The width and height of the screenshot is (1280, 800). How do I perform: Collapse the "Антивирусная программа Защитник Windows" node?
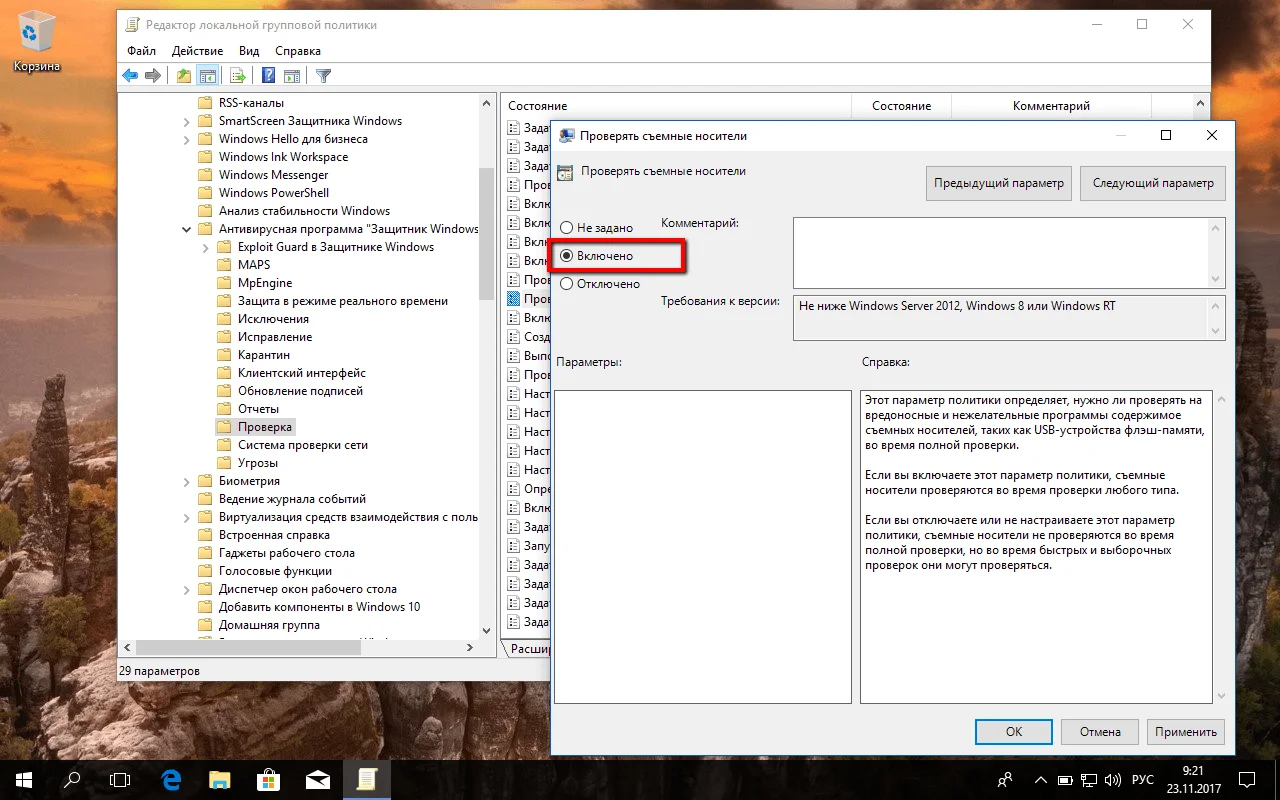coord(187,229)
